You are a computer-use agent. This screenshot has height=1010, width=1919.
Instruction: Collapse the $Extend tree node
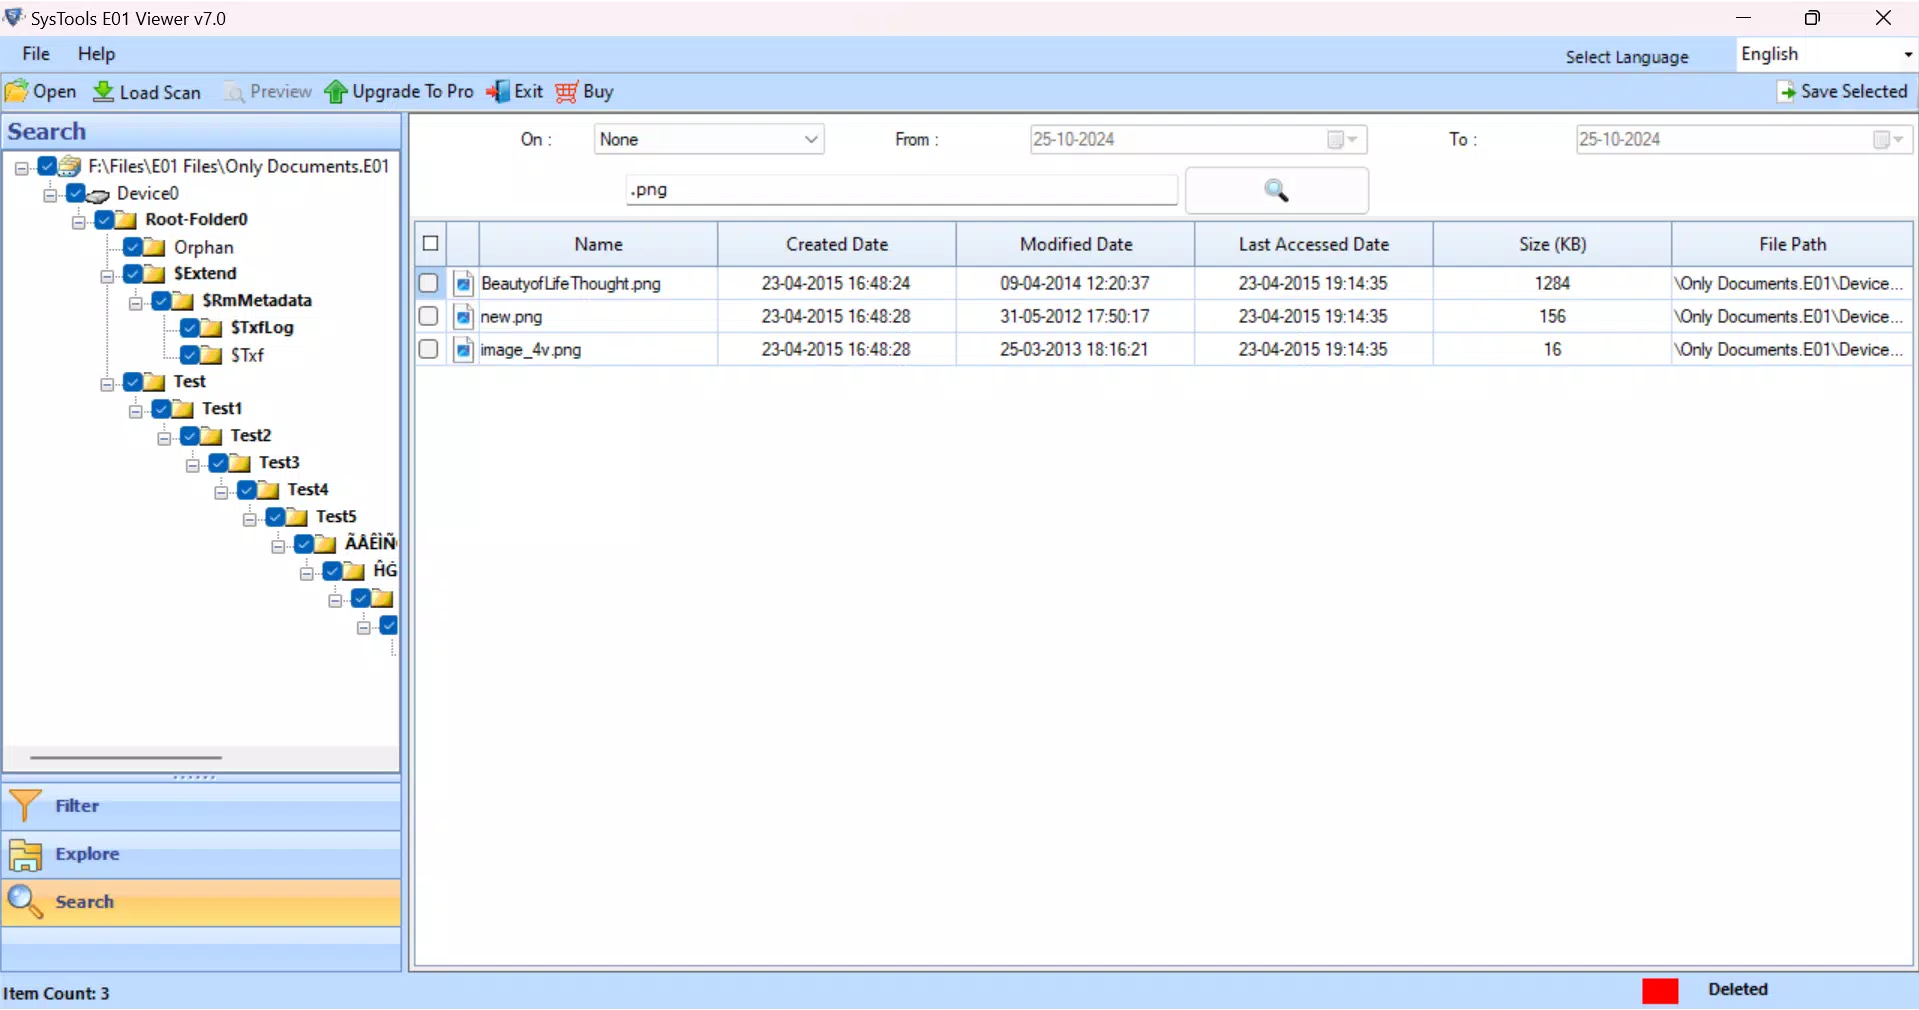point(107,275)
